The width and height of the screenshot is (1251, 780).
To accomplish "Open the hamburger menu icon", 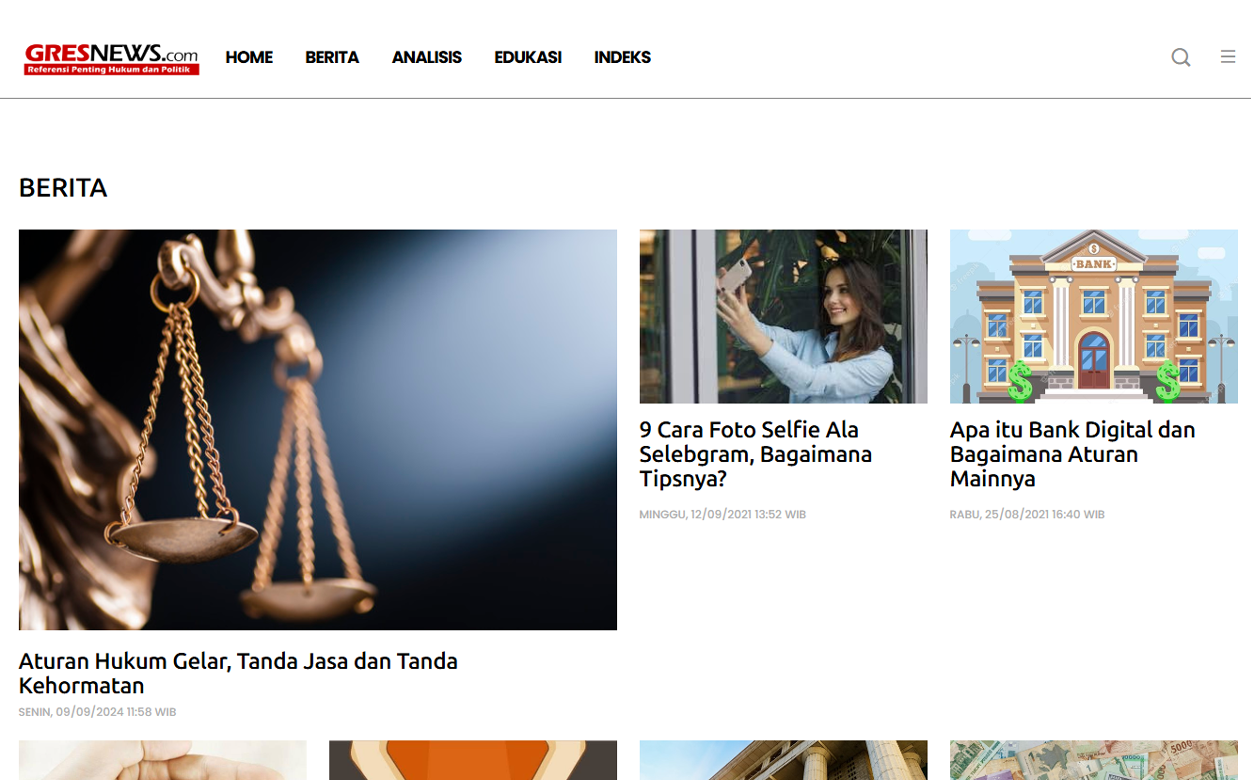I will 1228,57.
